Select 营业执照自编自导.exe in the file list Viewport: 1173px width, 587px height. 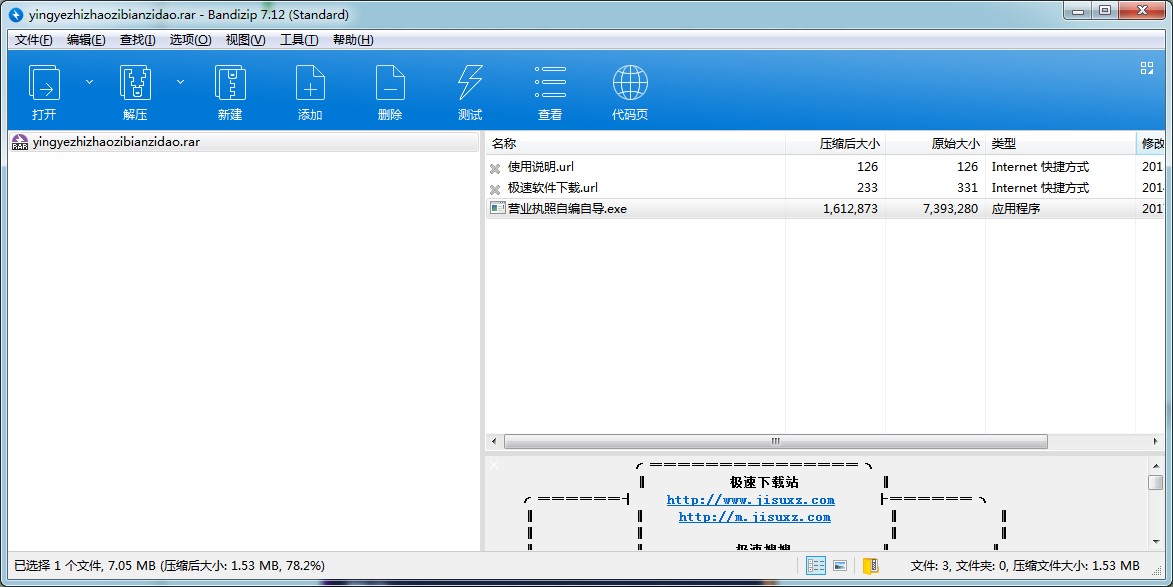567,209
